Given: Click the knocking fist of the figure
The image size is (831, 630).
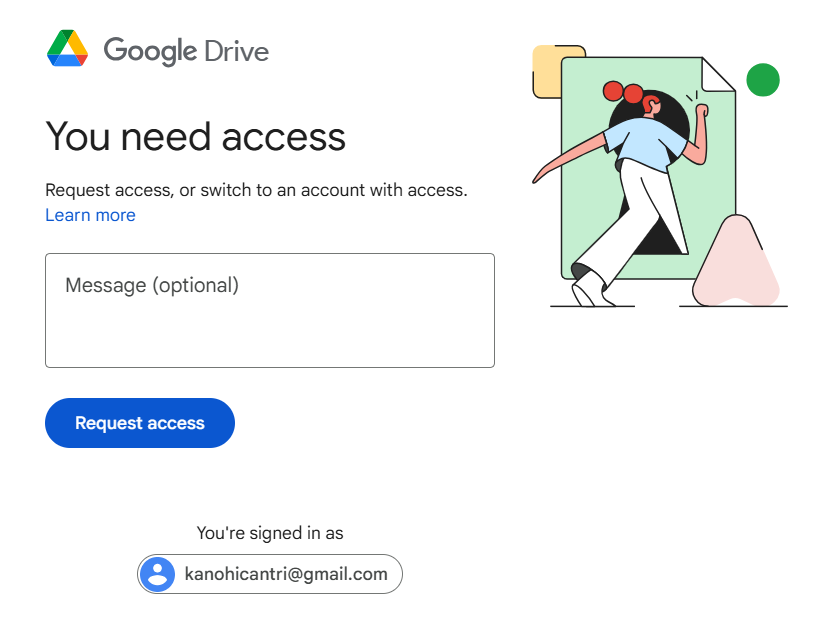Looking at the screenshot, I should click(x=701, y=111).
